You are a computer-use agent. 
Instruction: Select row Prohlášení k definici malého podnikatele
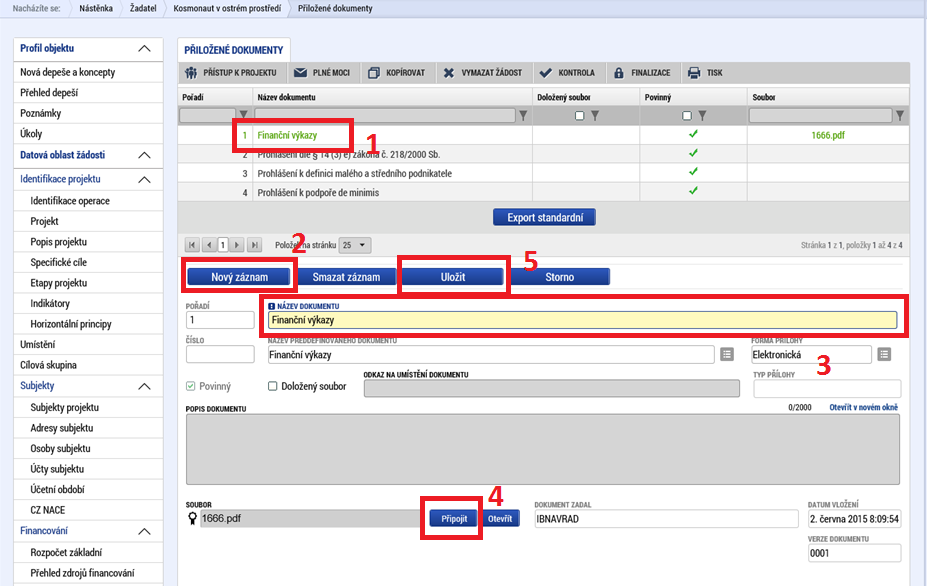coord(543,173)
